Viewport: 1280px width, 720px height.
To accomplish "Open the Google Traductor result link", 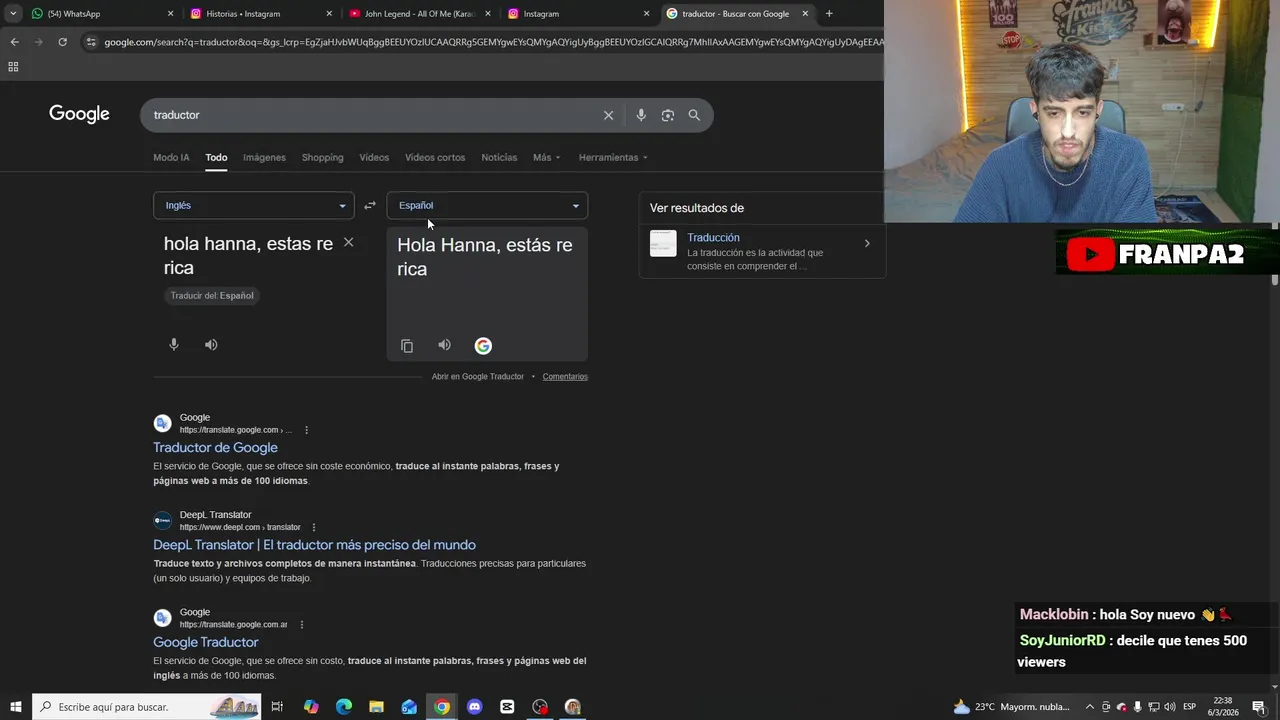I will pos(205,642).
